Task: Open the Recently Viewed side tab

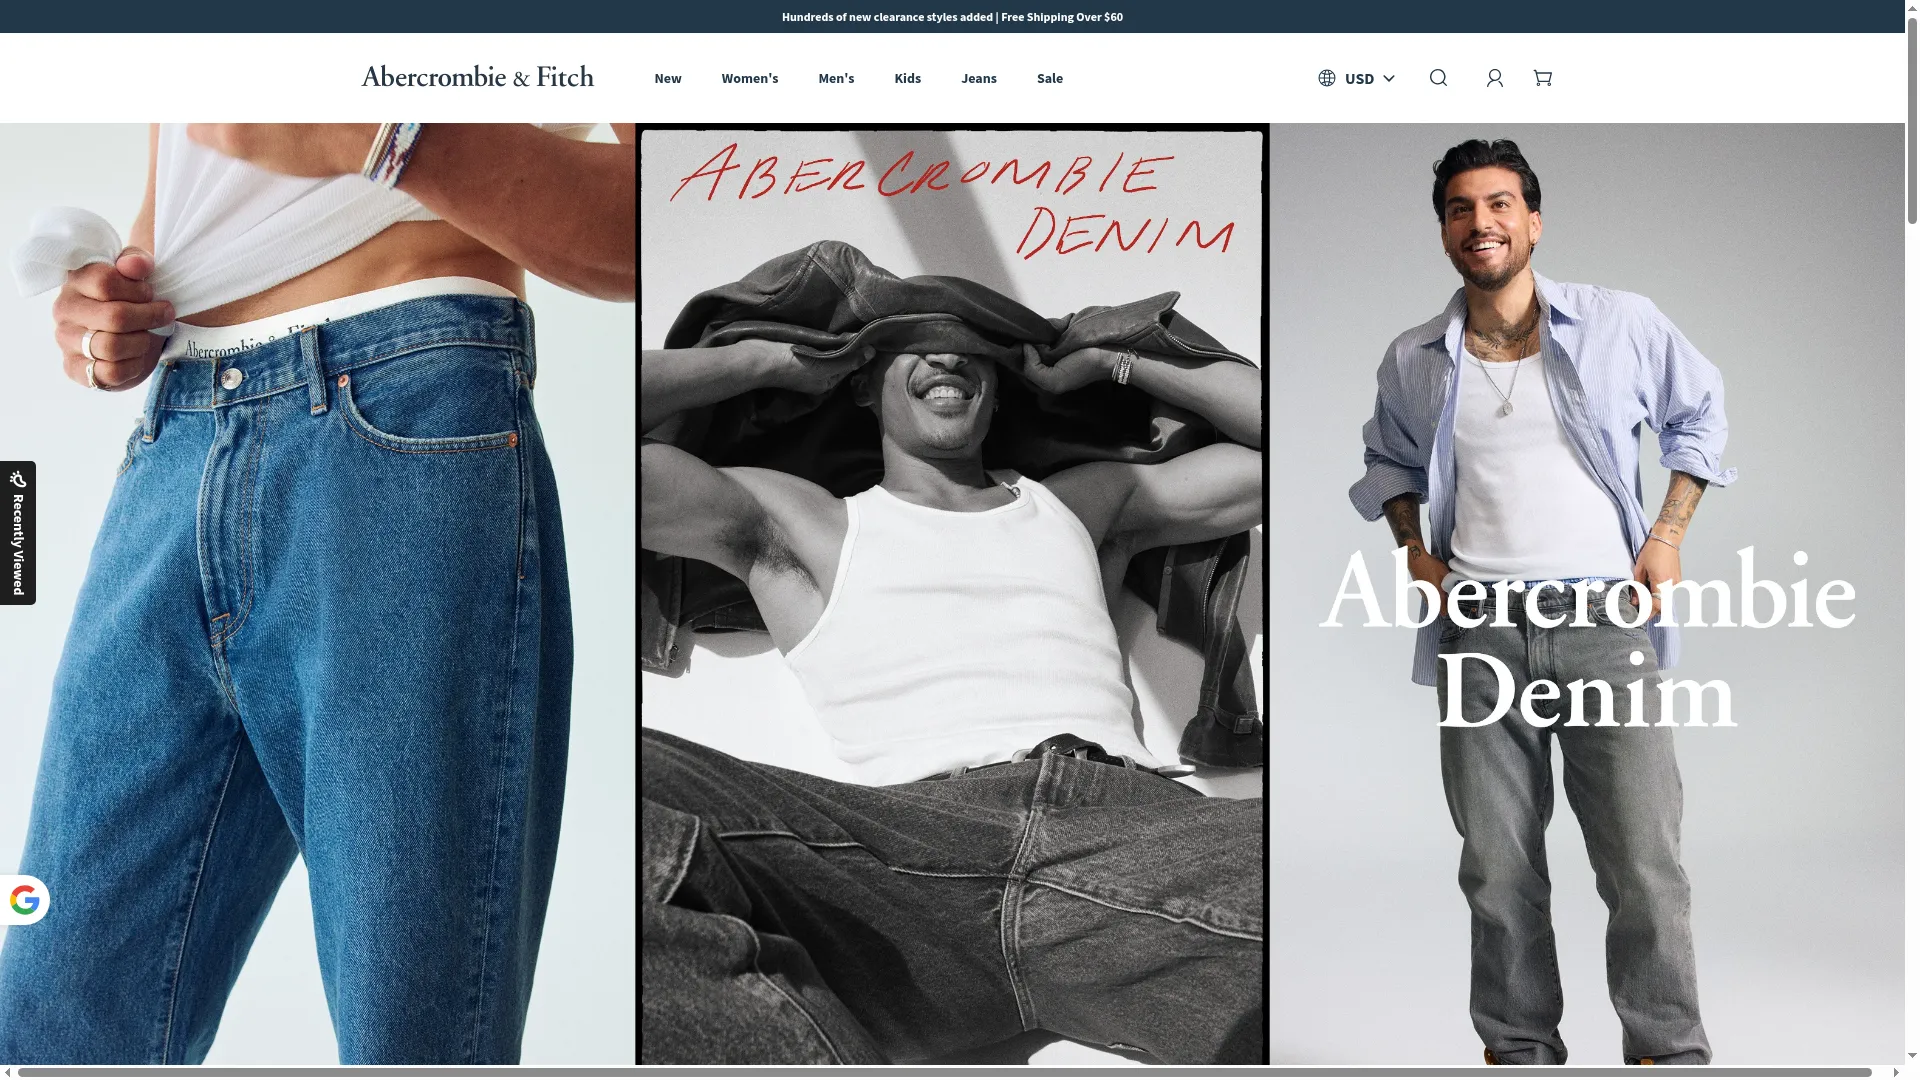Action: click(x=18, y=533)
